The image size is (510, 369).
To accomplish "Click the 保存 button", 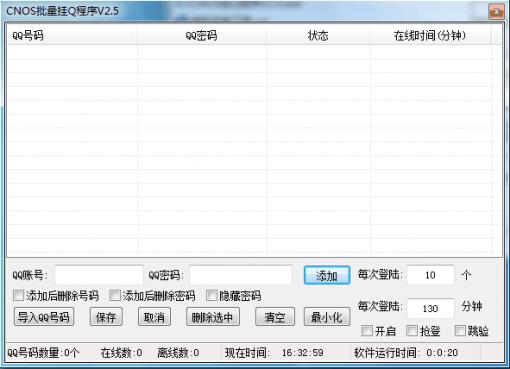I will (106, 317).
